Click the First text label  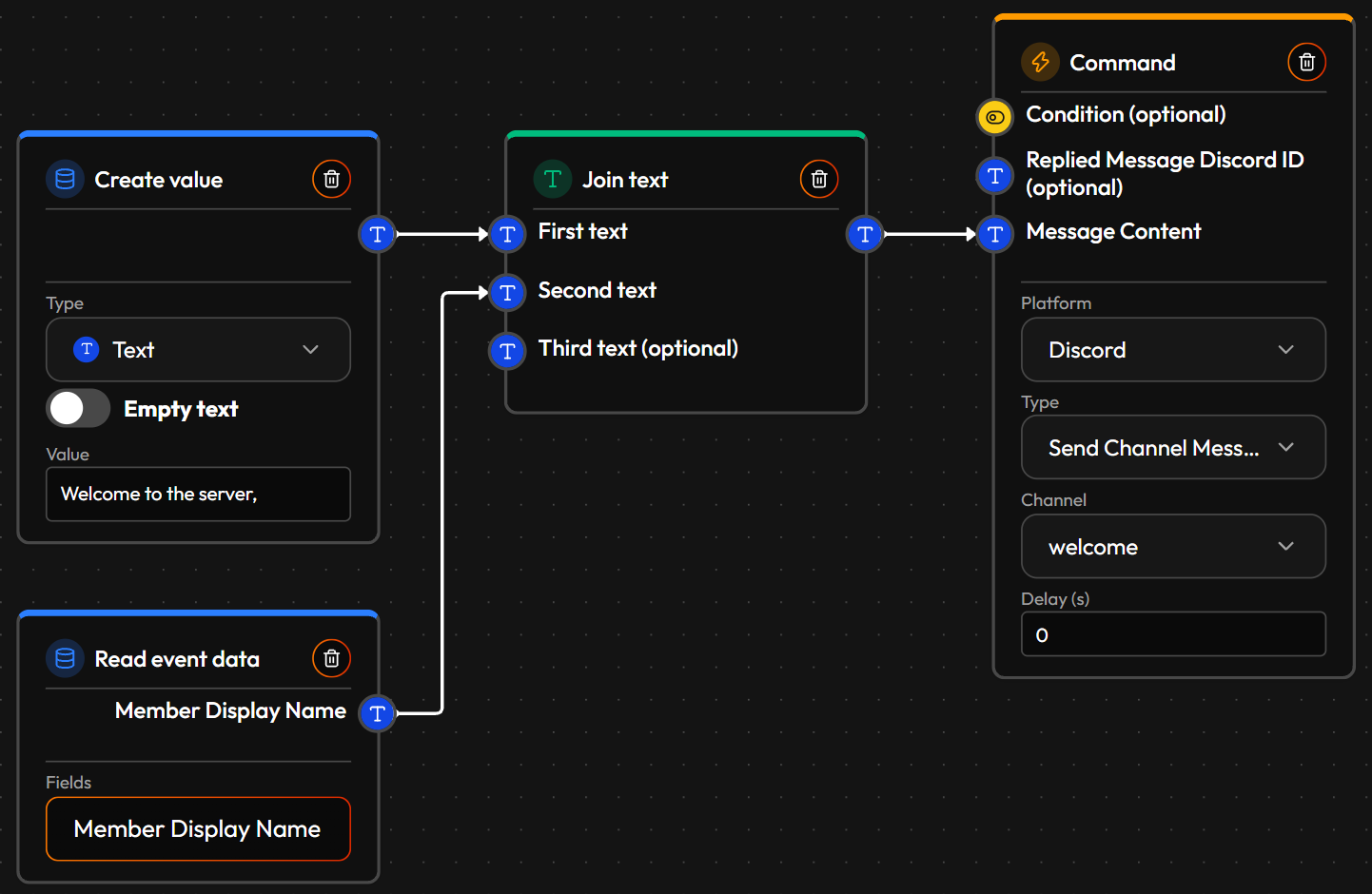click(583, 231)
